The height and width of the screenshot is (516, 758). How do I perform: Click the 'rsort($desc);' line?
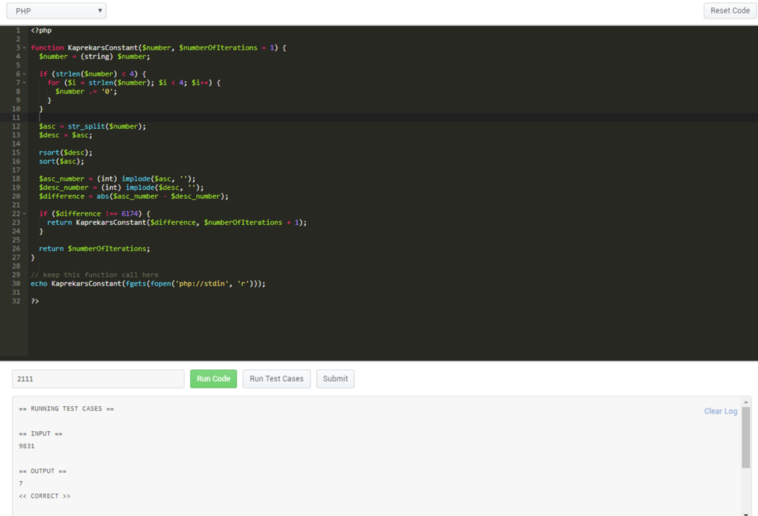pos(65,152)
